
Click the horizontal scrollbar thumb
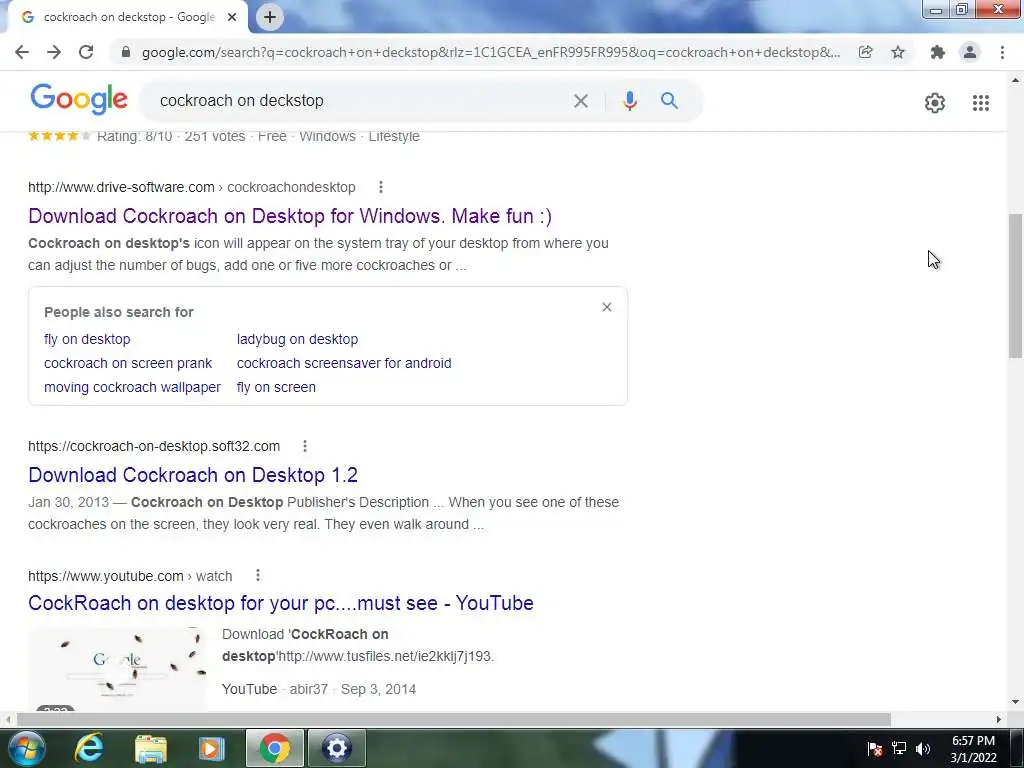pyautogui.click(x=454, y=719)
